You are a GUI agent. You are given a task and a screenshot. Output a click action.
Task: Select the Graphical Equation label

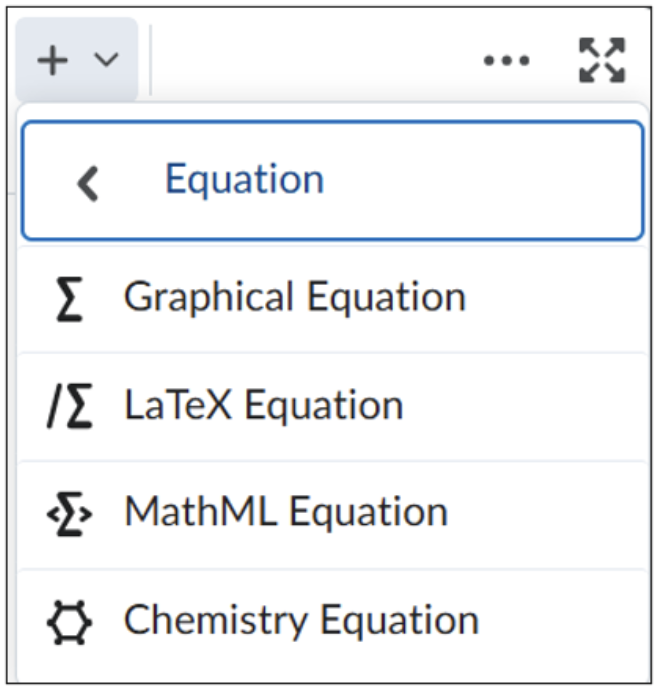295,297
